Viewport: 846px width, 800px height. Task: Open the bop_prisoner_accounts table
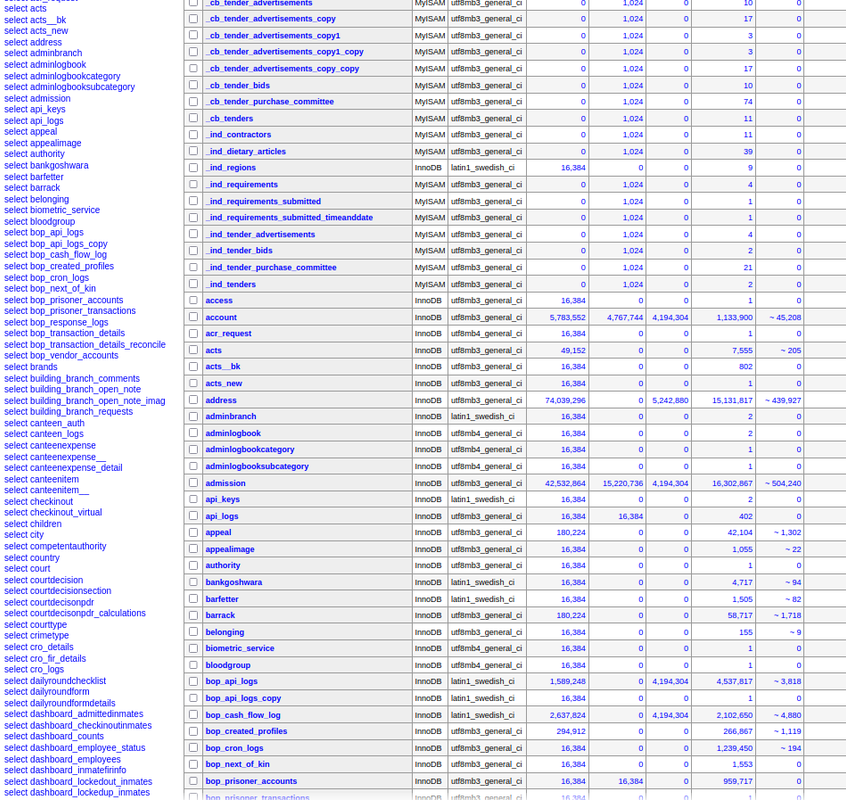(251, 781)
